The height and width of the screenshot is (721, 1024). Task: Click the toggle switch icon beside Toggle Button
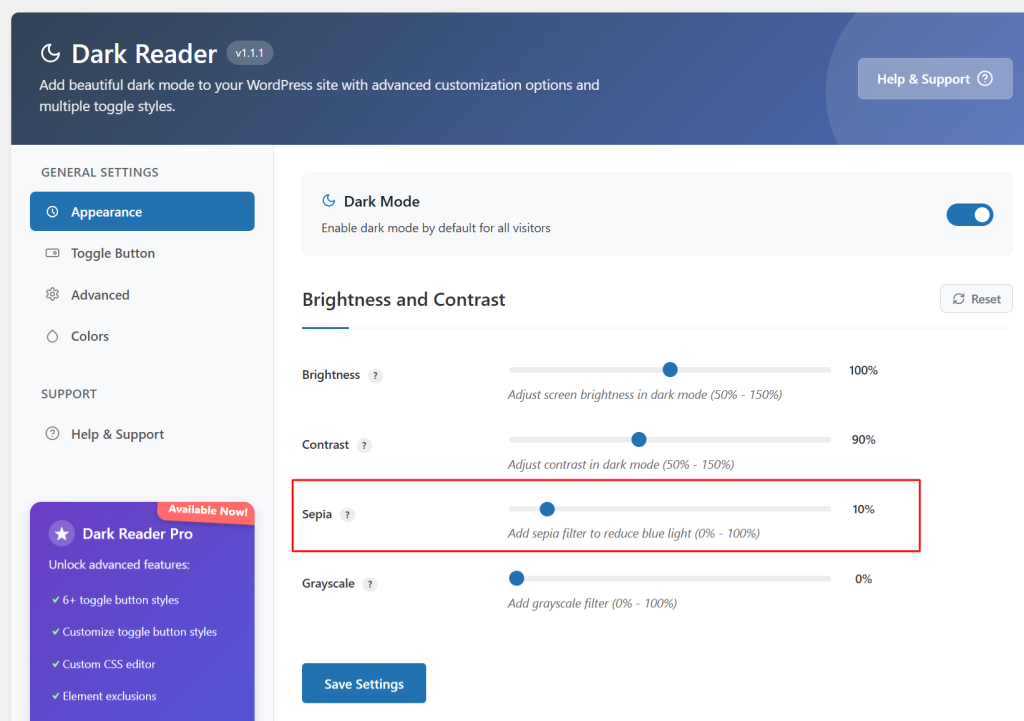(x=52, y=253)
